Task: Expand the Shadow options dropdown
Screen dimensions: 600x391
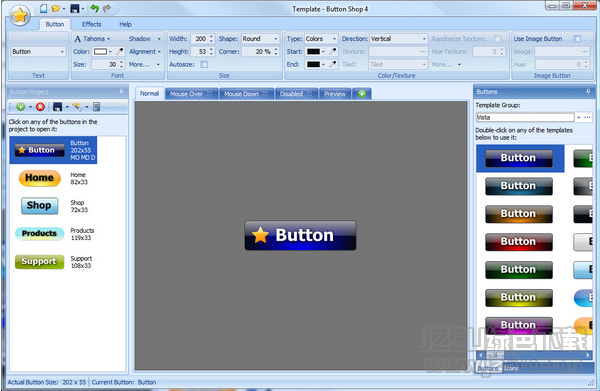Action: point(159,39)
